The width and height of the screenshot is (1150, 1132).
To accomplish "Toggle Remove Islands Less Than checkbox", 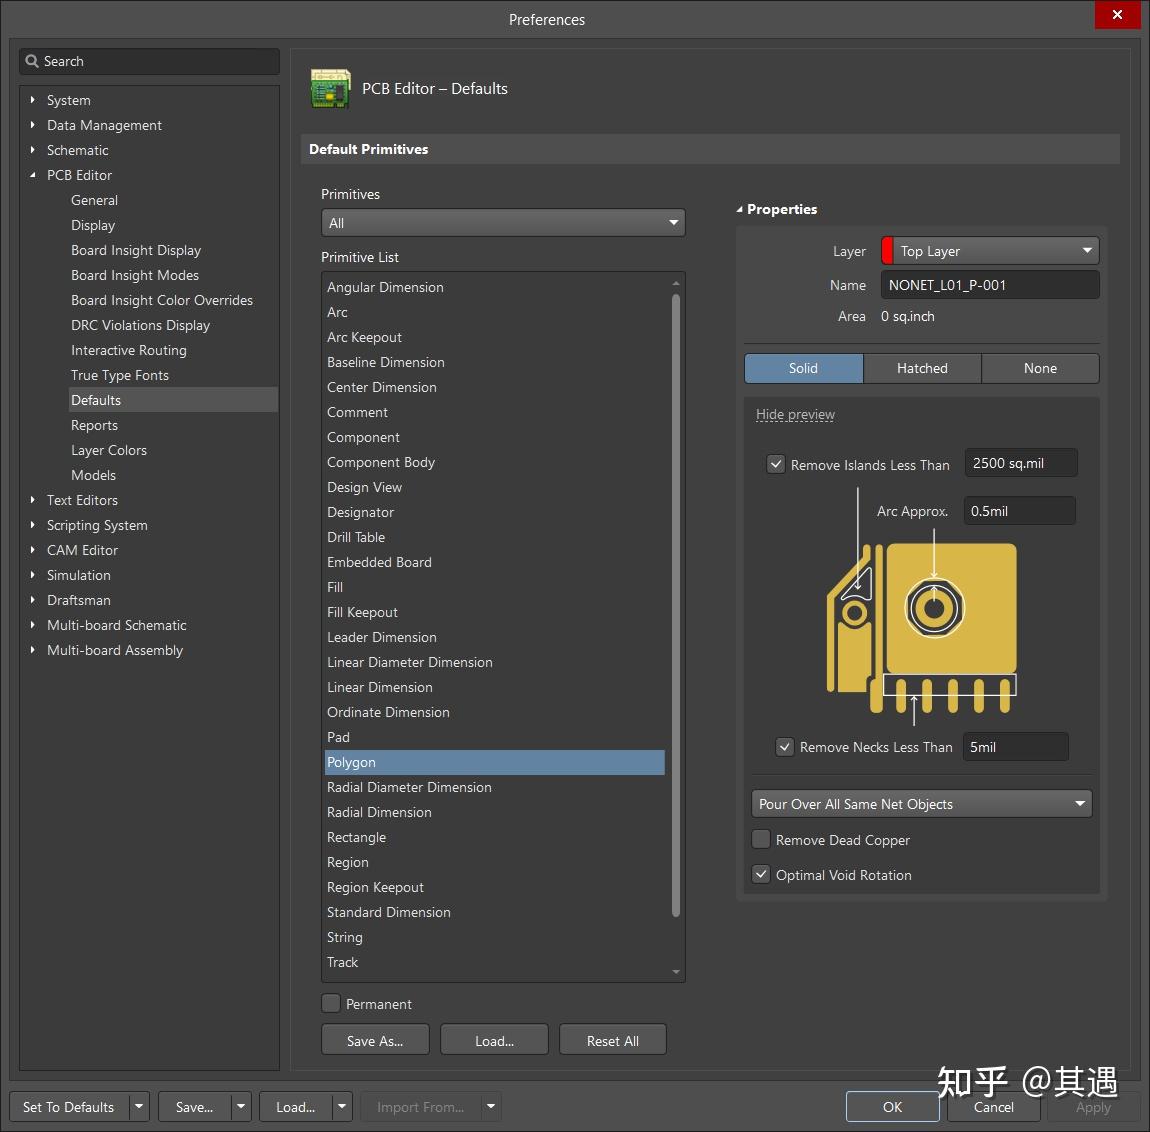I will [776, 464].
